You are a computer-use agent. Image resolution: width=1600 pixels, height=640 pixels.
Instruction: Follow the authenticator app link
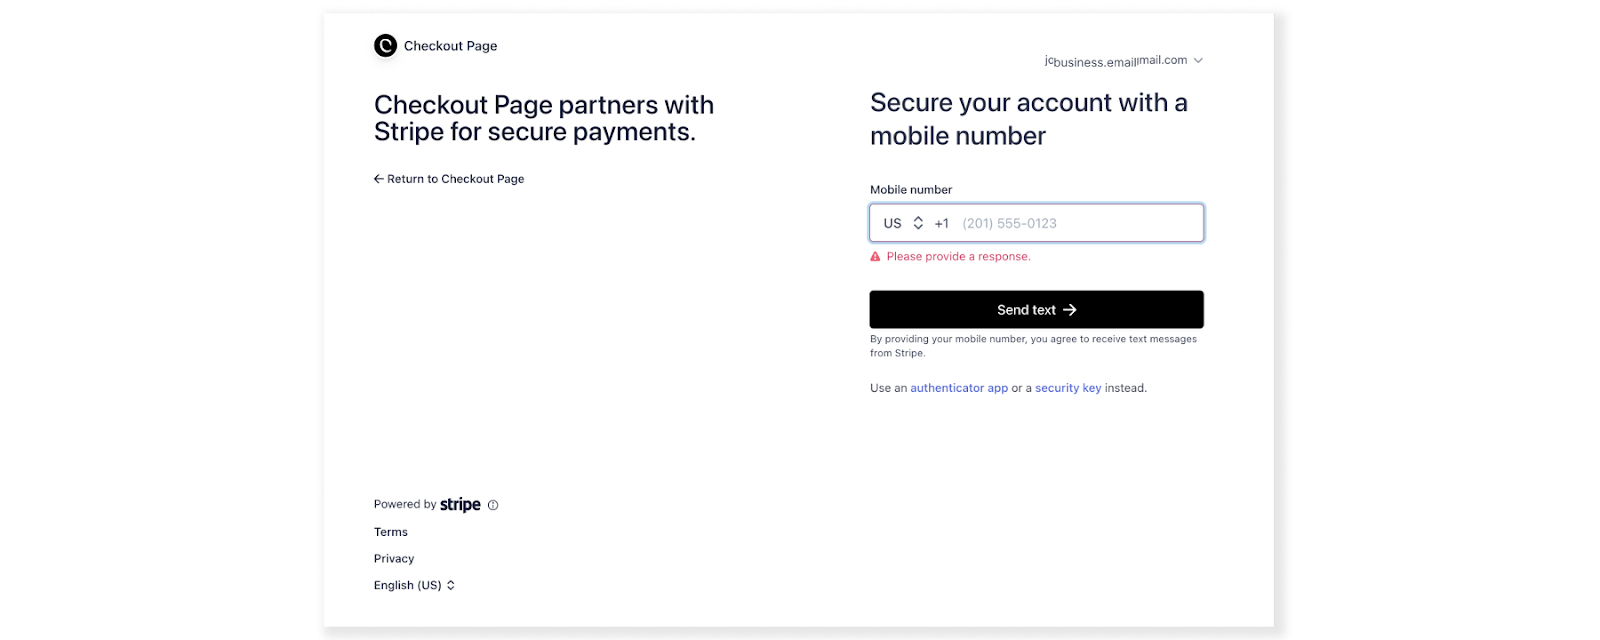pyautogui.click(x=958, y=388)
